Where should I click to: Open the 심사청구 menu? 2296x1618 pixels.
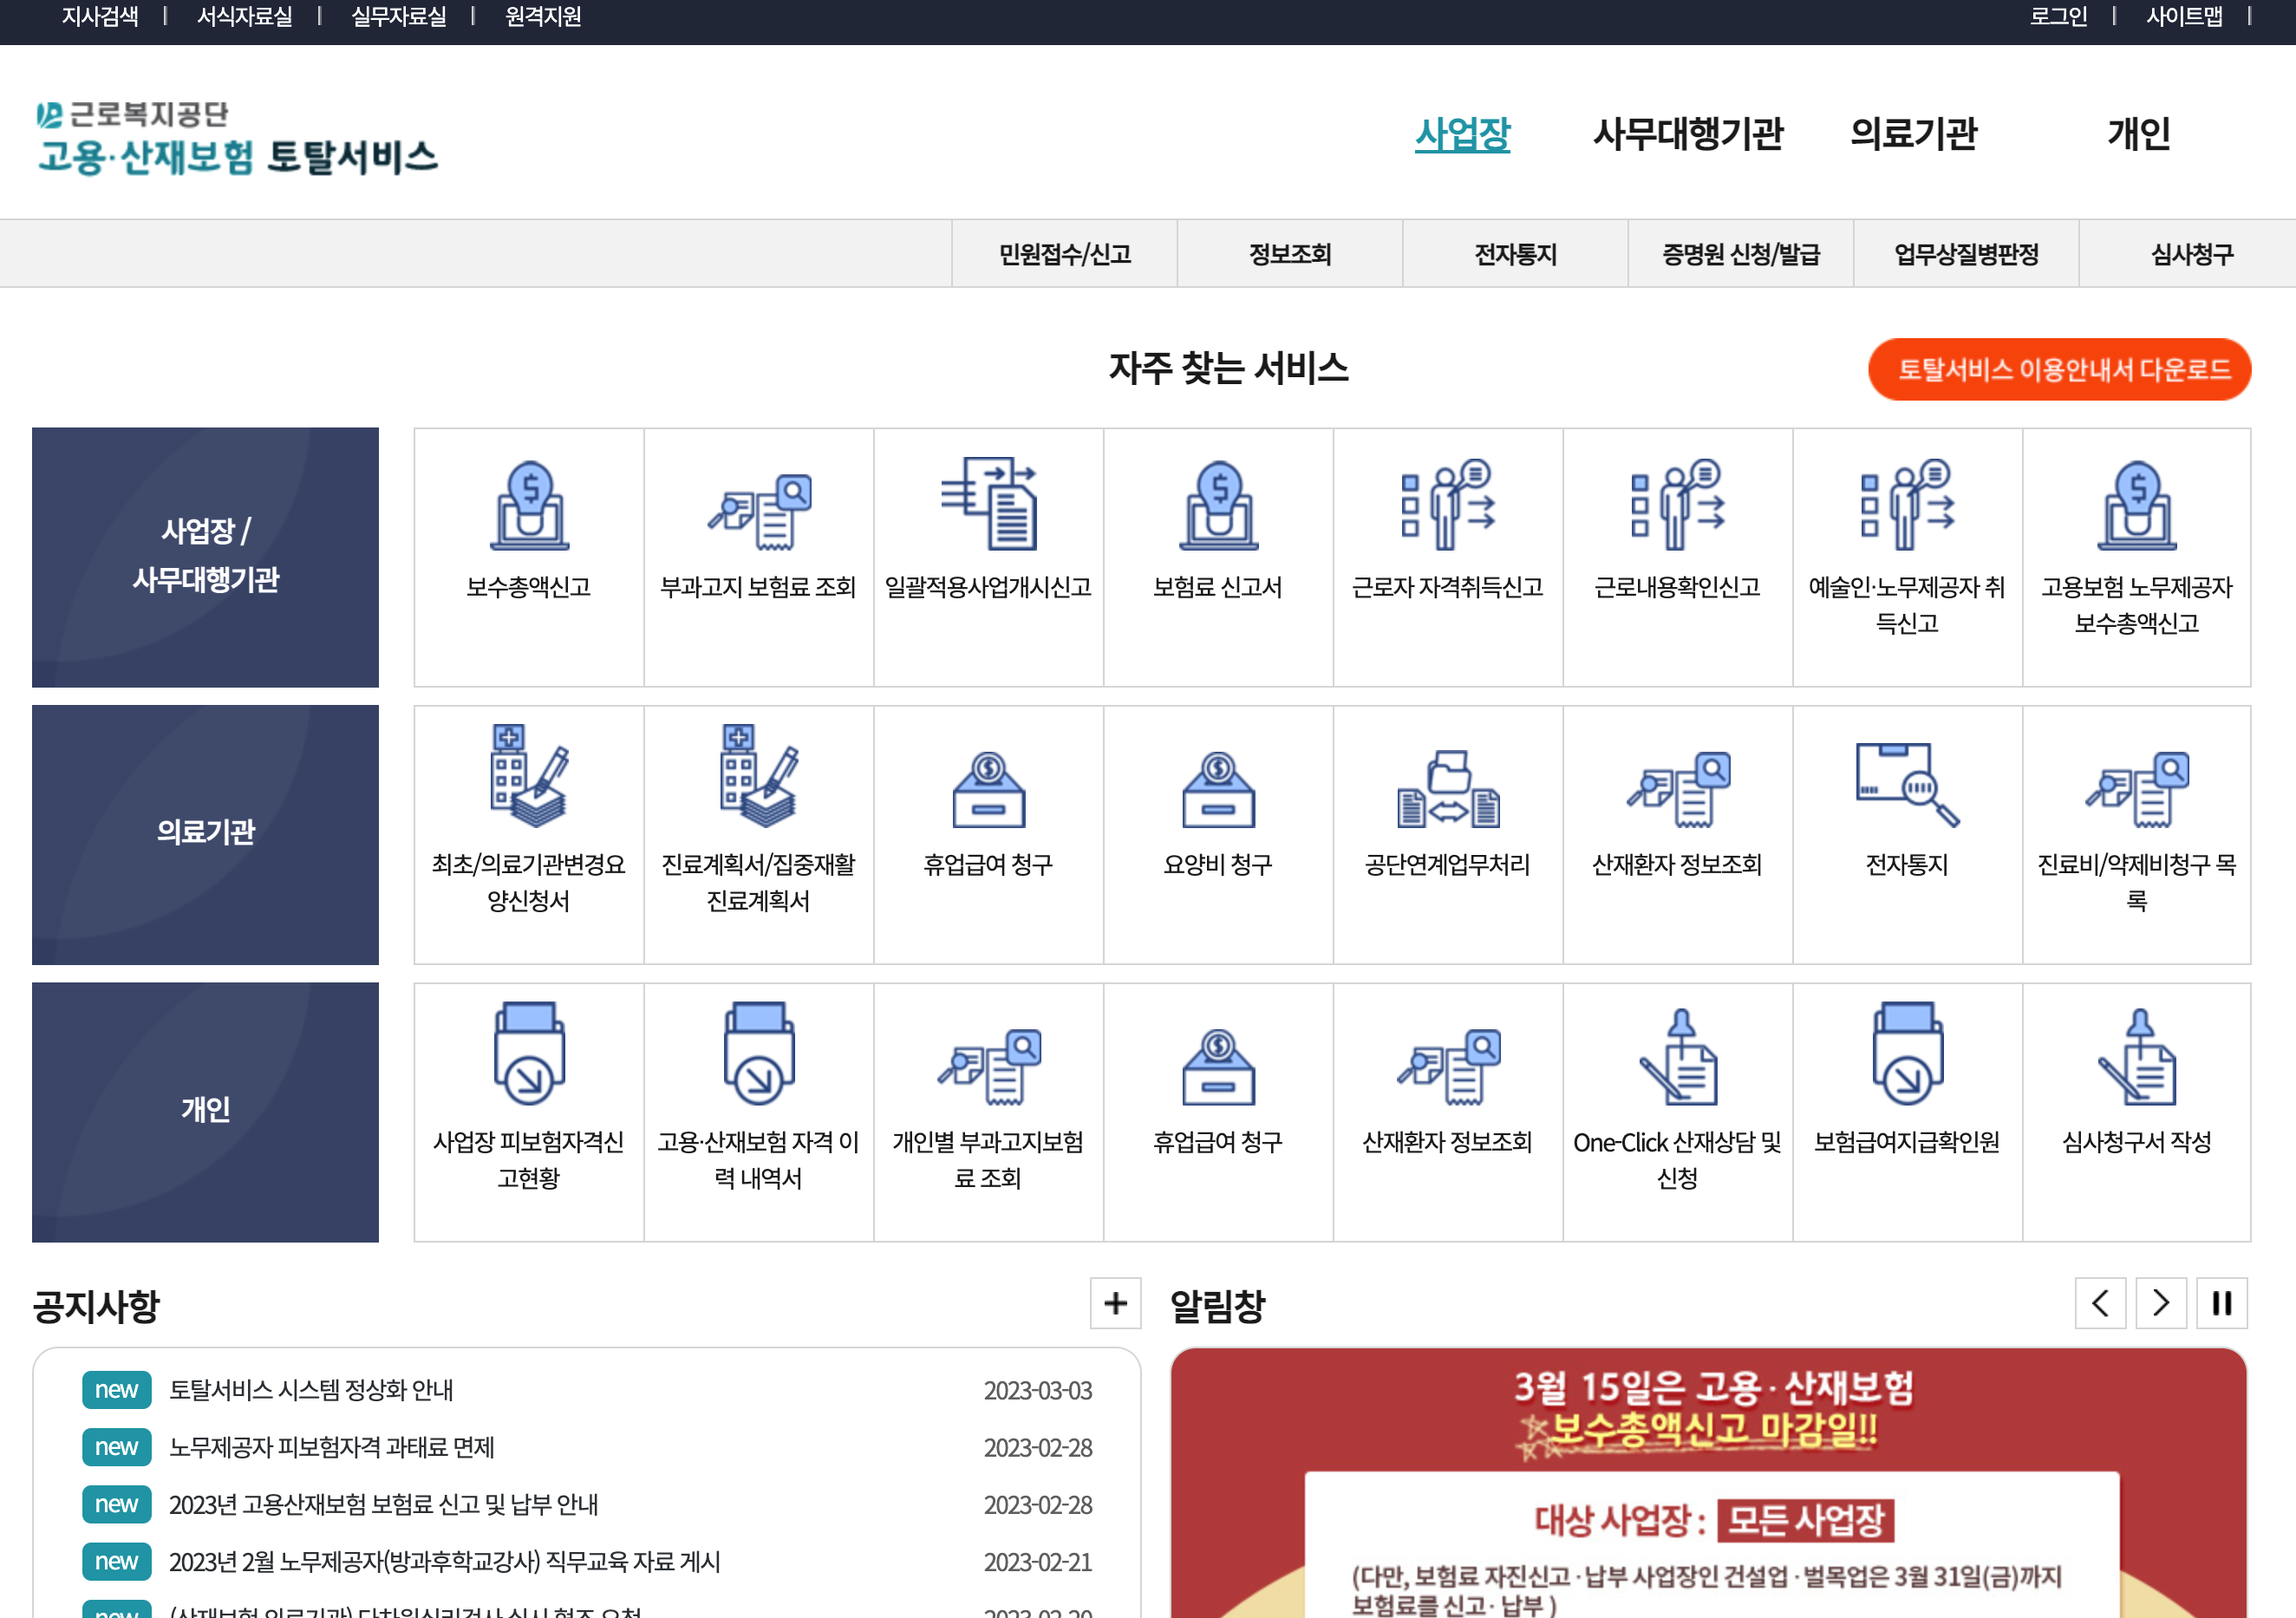tap(2191, 254)
